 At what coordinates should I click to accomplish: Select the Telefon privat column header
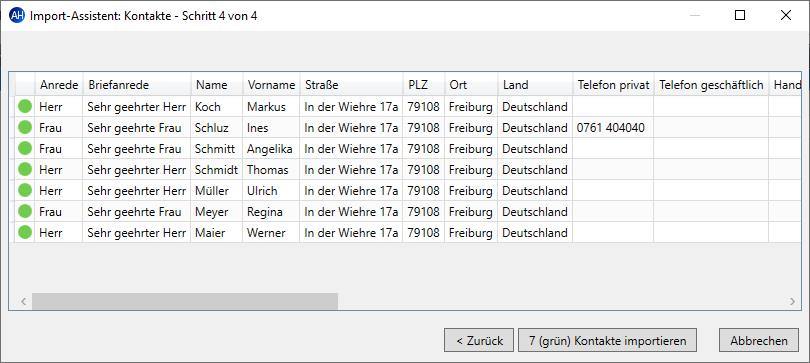(x=613, y=85)
